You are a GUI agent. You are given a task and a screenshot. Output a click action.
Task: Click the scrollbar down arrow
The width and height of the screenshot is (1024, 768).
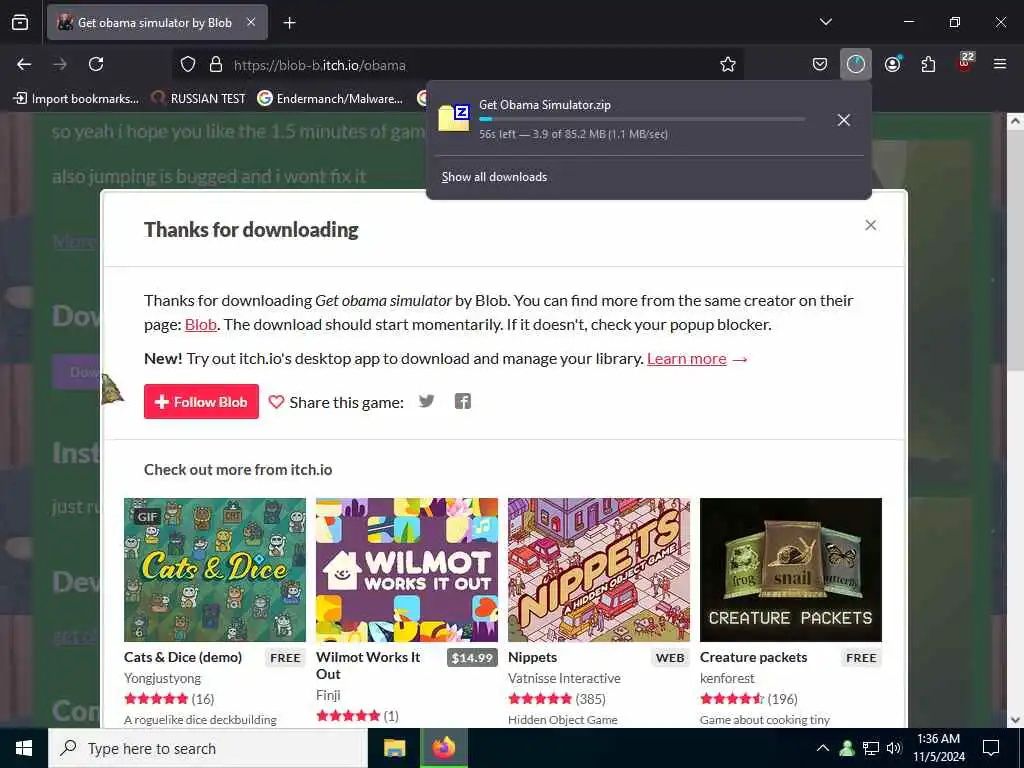[x=1014, y=720]
